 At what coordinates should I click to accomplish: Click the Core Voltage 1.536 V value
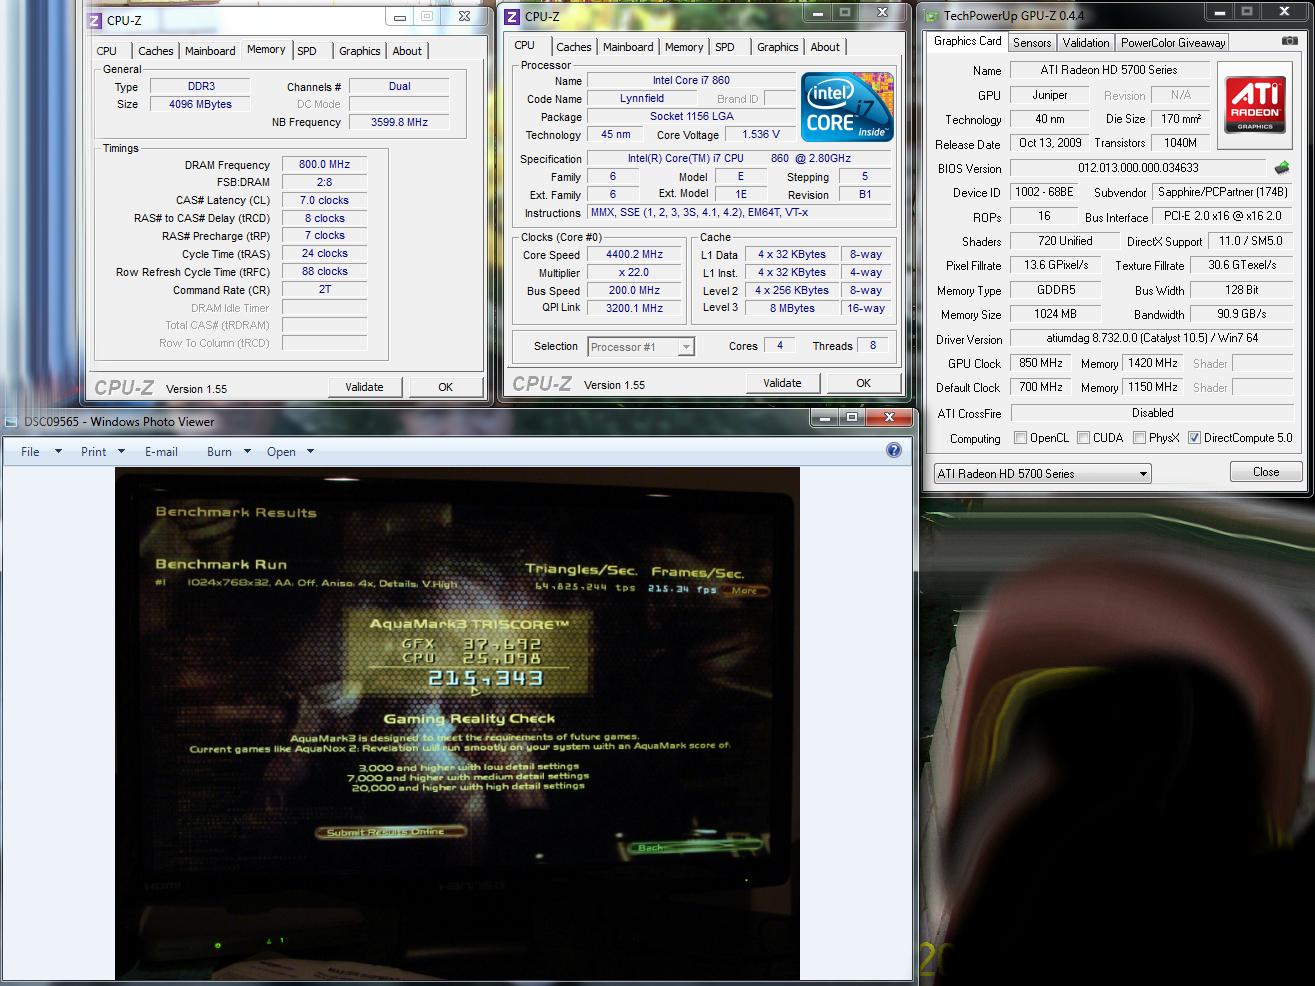coord(761,134)
